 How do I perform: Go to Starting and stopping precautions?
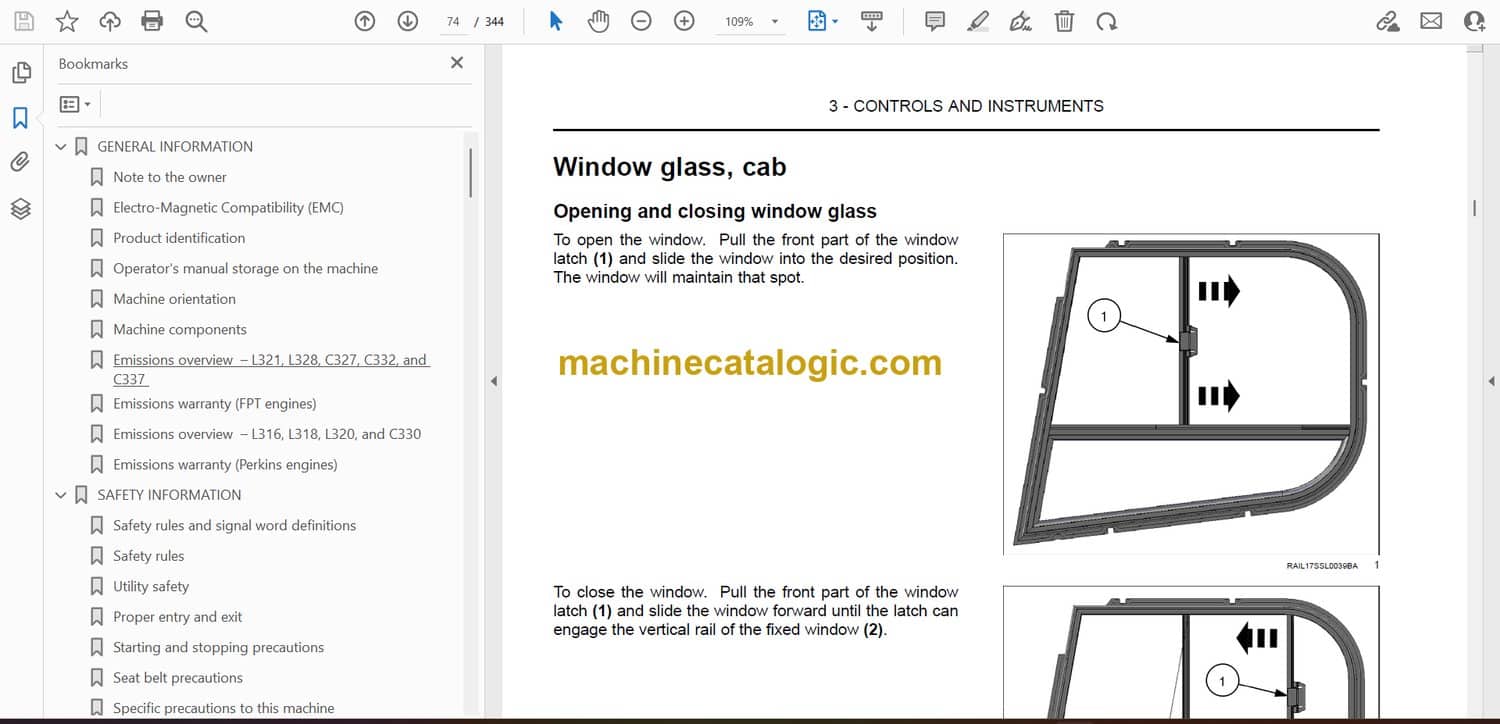219,647
